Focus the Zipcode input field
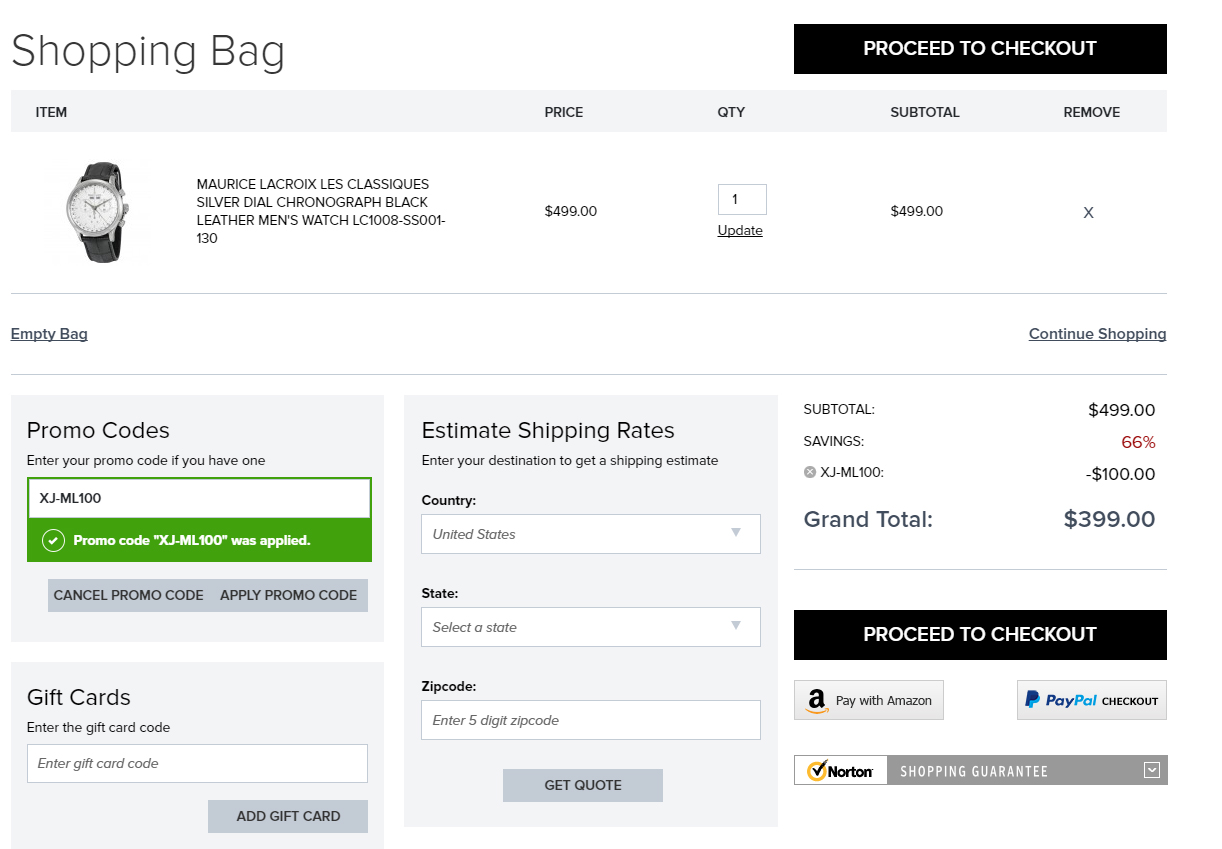This screenshot has width=1222, height=849. (590, 720)
